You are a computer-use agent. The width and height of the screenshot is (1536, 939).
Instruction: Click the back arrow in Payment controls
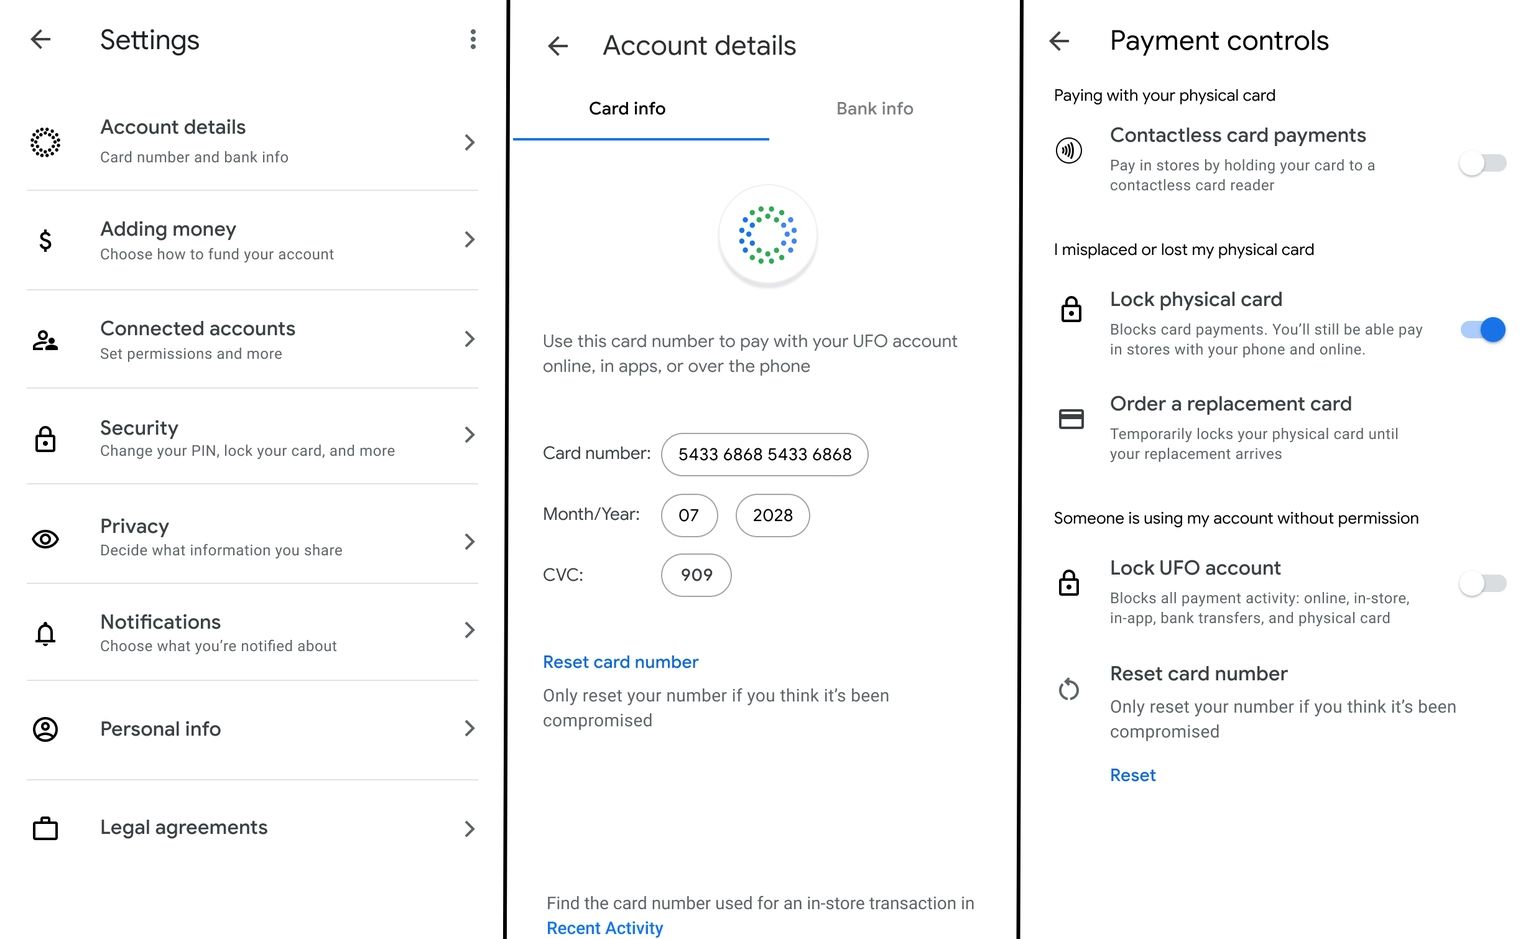tap(1060, 41)
